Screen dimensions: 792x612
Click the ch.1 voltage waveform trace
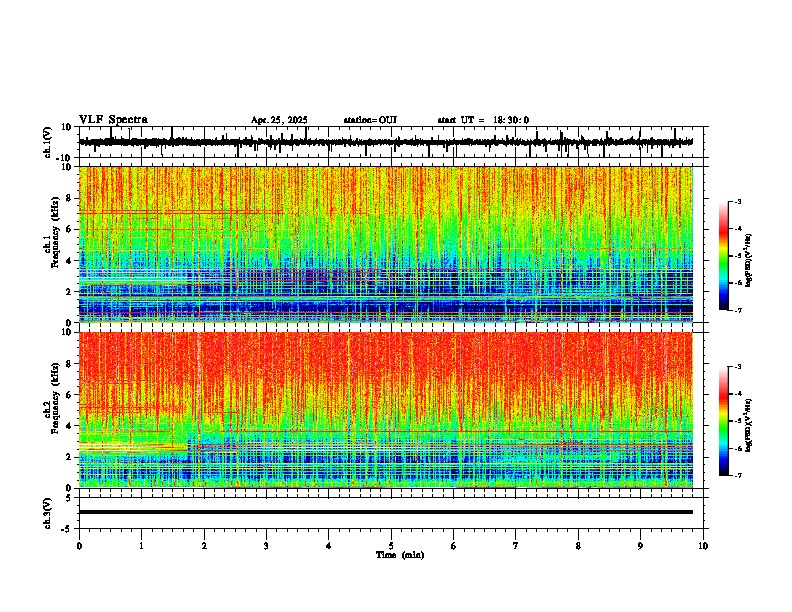click(x=386, y=142)
